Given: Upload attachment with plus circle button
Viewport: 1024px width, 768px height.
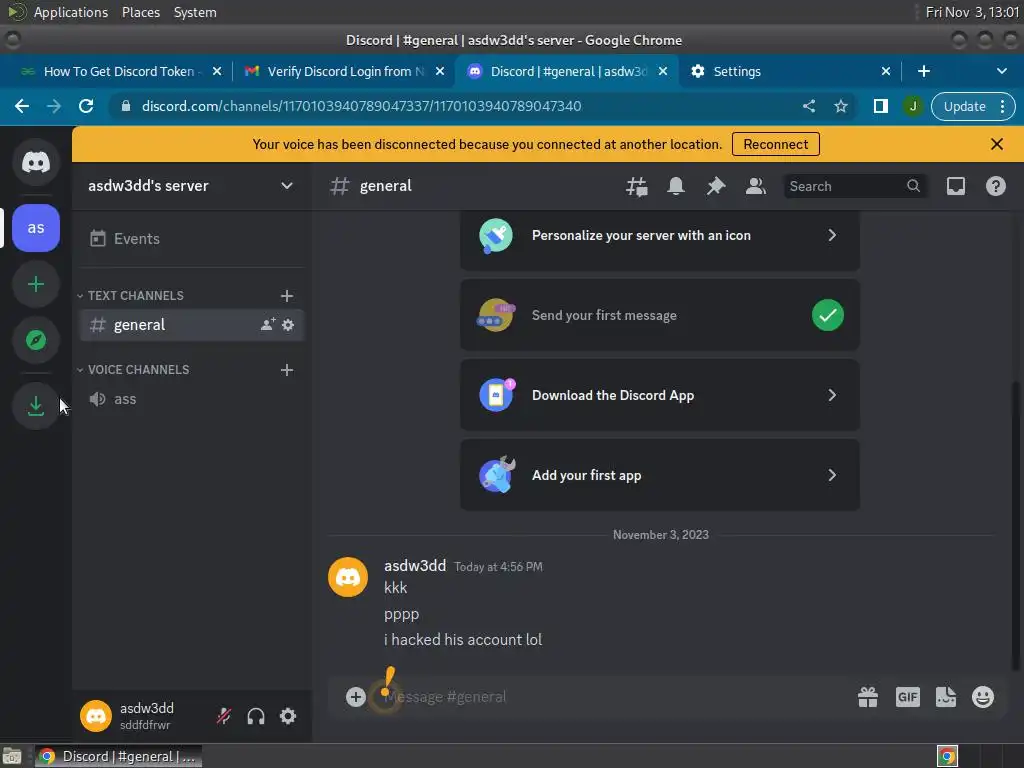Looking at the screenshot, I should (x=356, y=697).
